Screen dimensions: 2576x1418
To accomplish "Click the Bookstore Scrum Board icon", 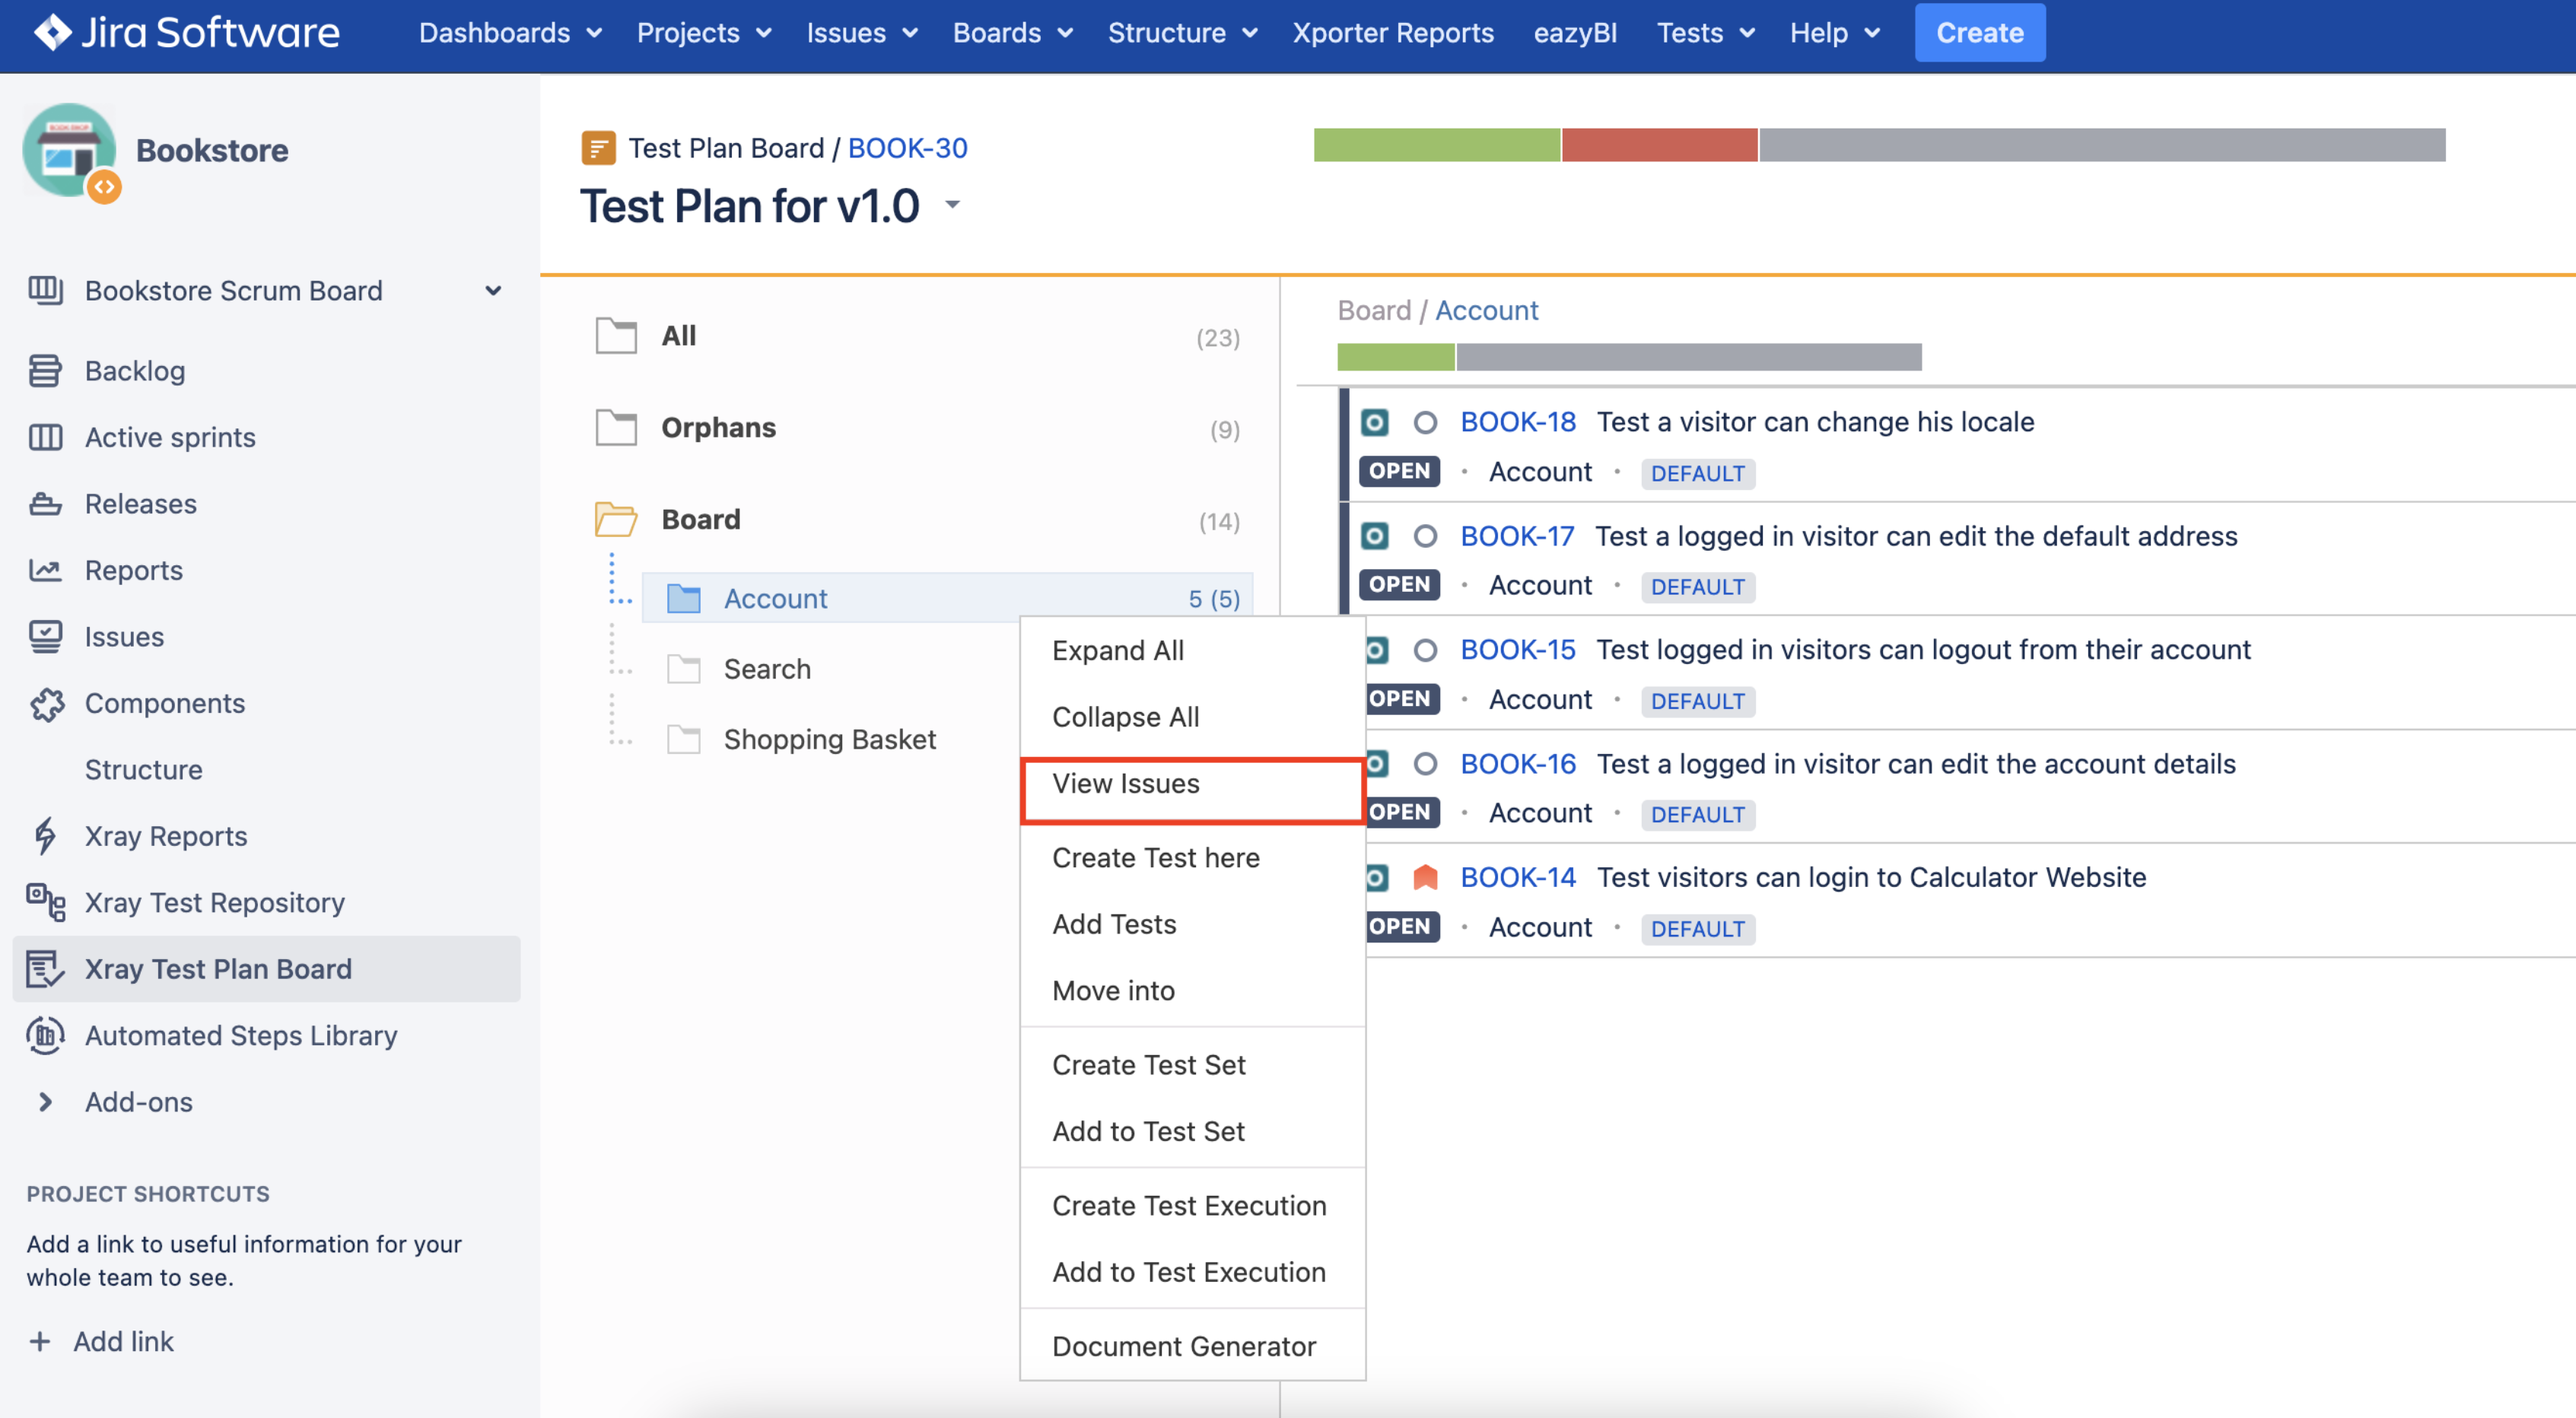I will pos(45,290).
